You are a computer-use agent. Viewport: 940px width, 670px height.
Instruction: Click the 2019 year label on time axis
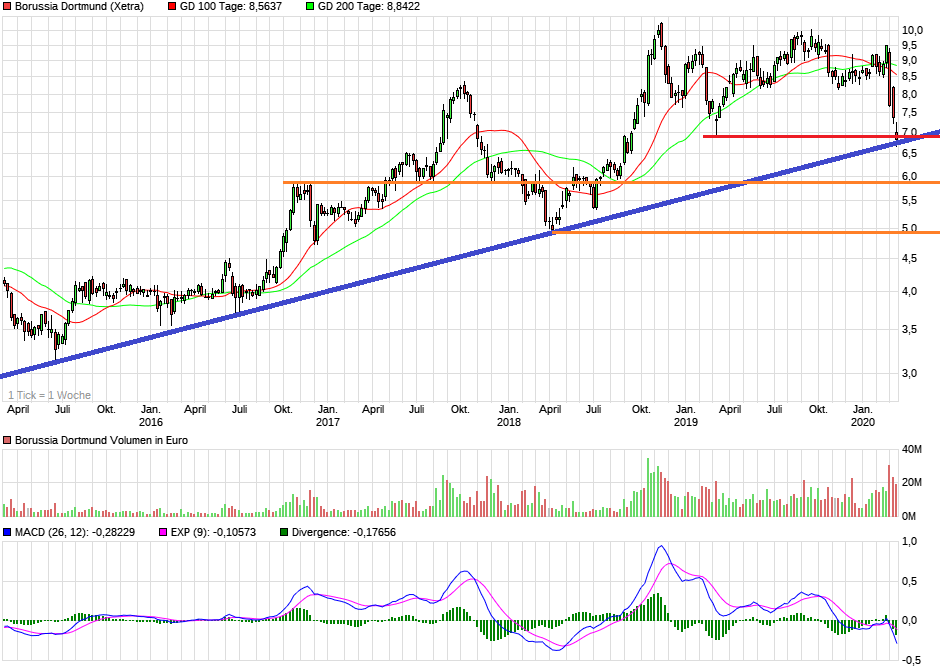(686, 422)
